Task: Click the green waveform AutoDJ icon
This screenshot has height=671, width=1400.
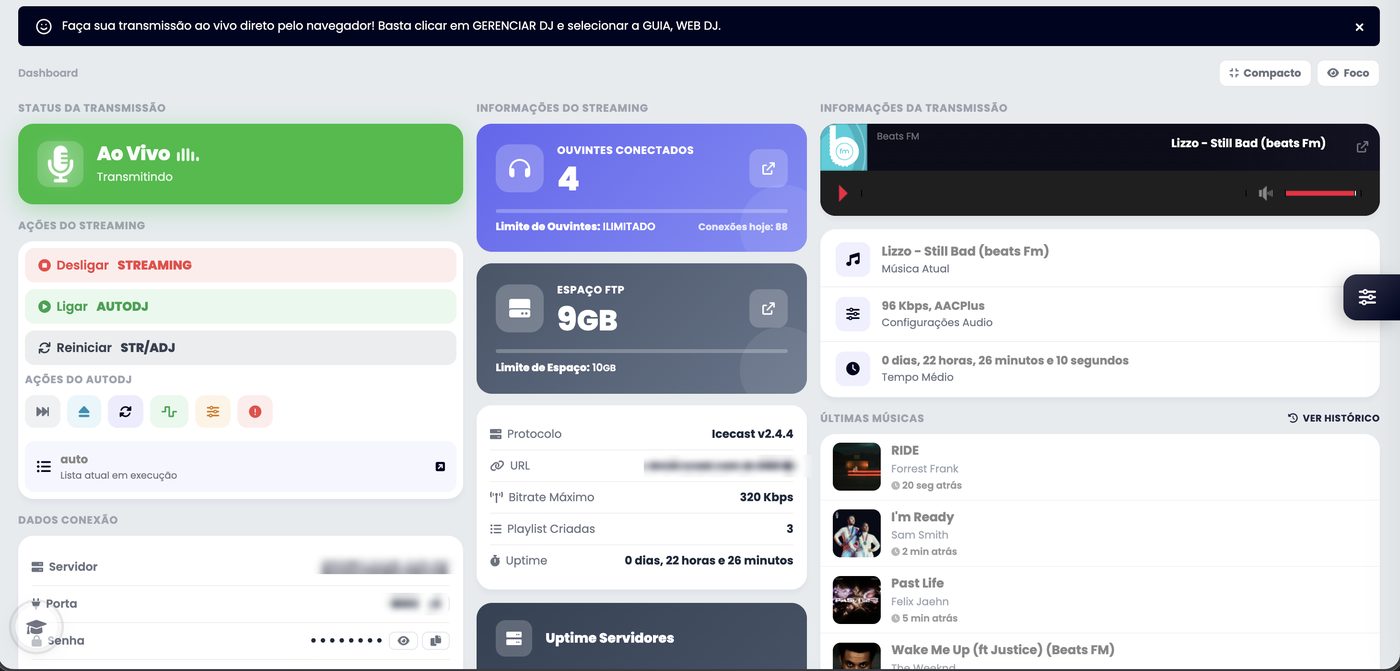Action: click(x=169, y=411)
